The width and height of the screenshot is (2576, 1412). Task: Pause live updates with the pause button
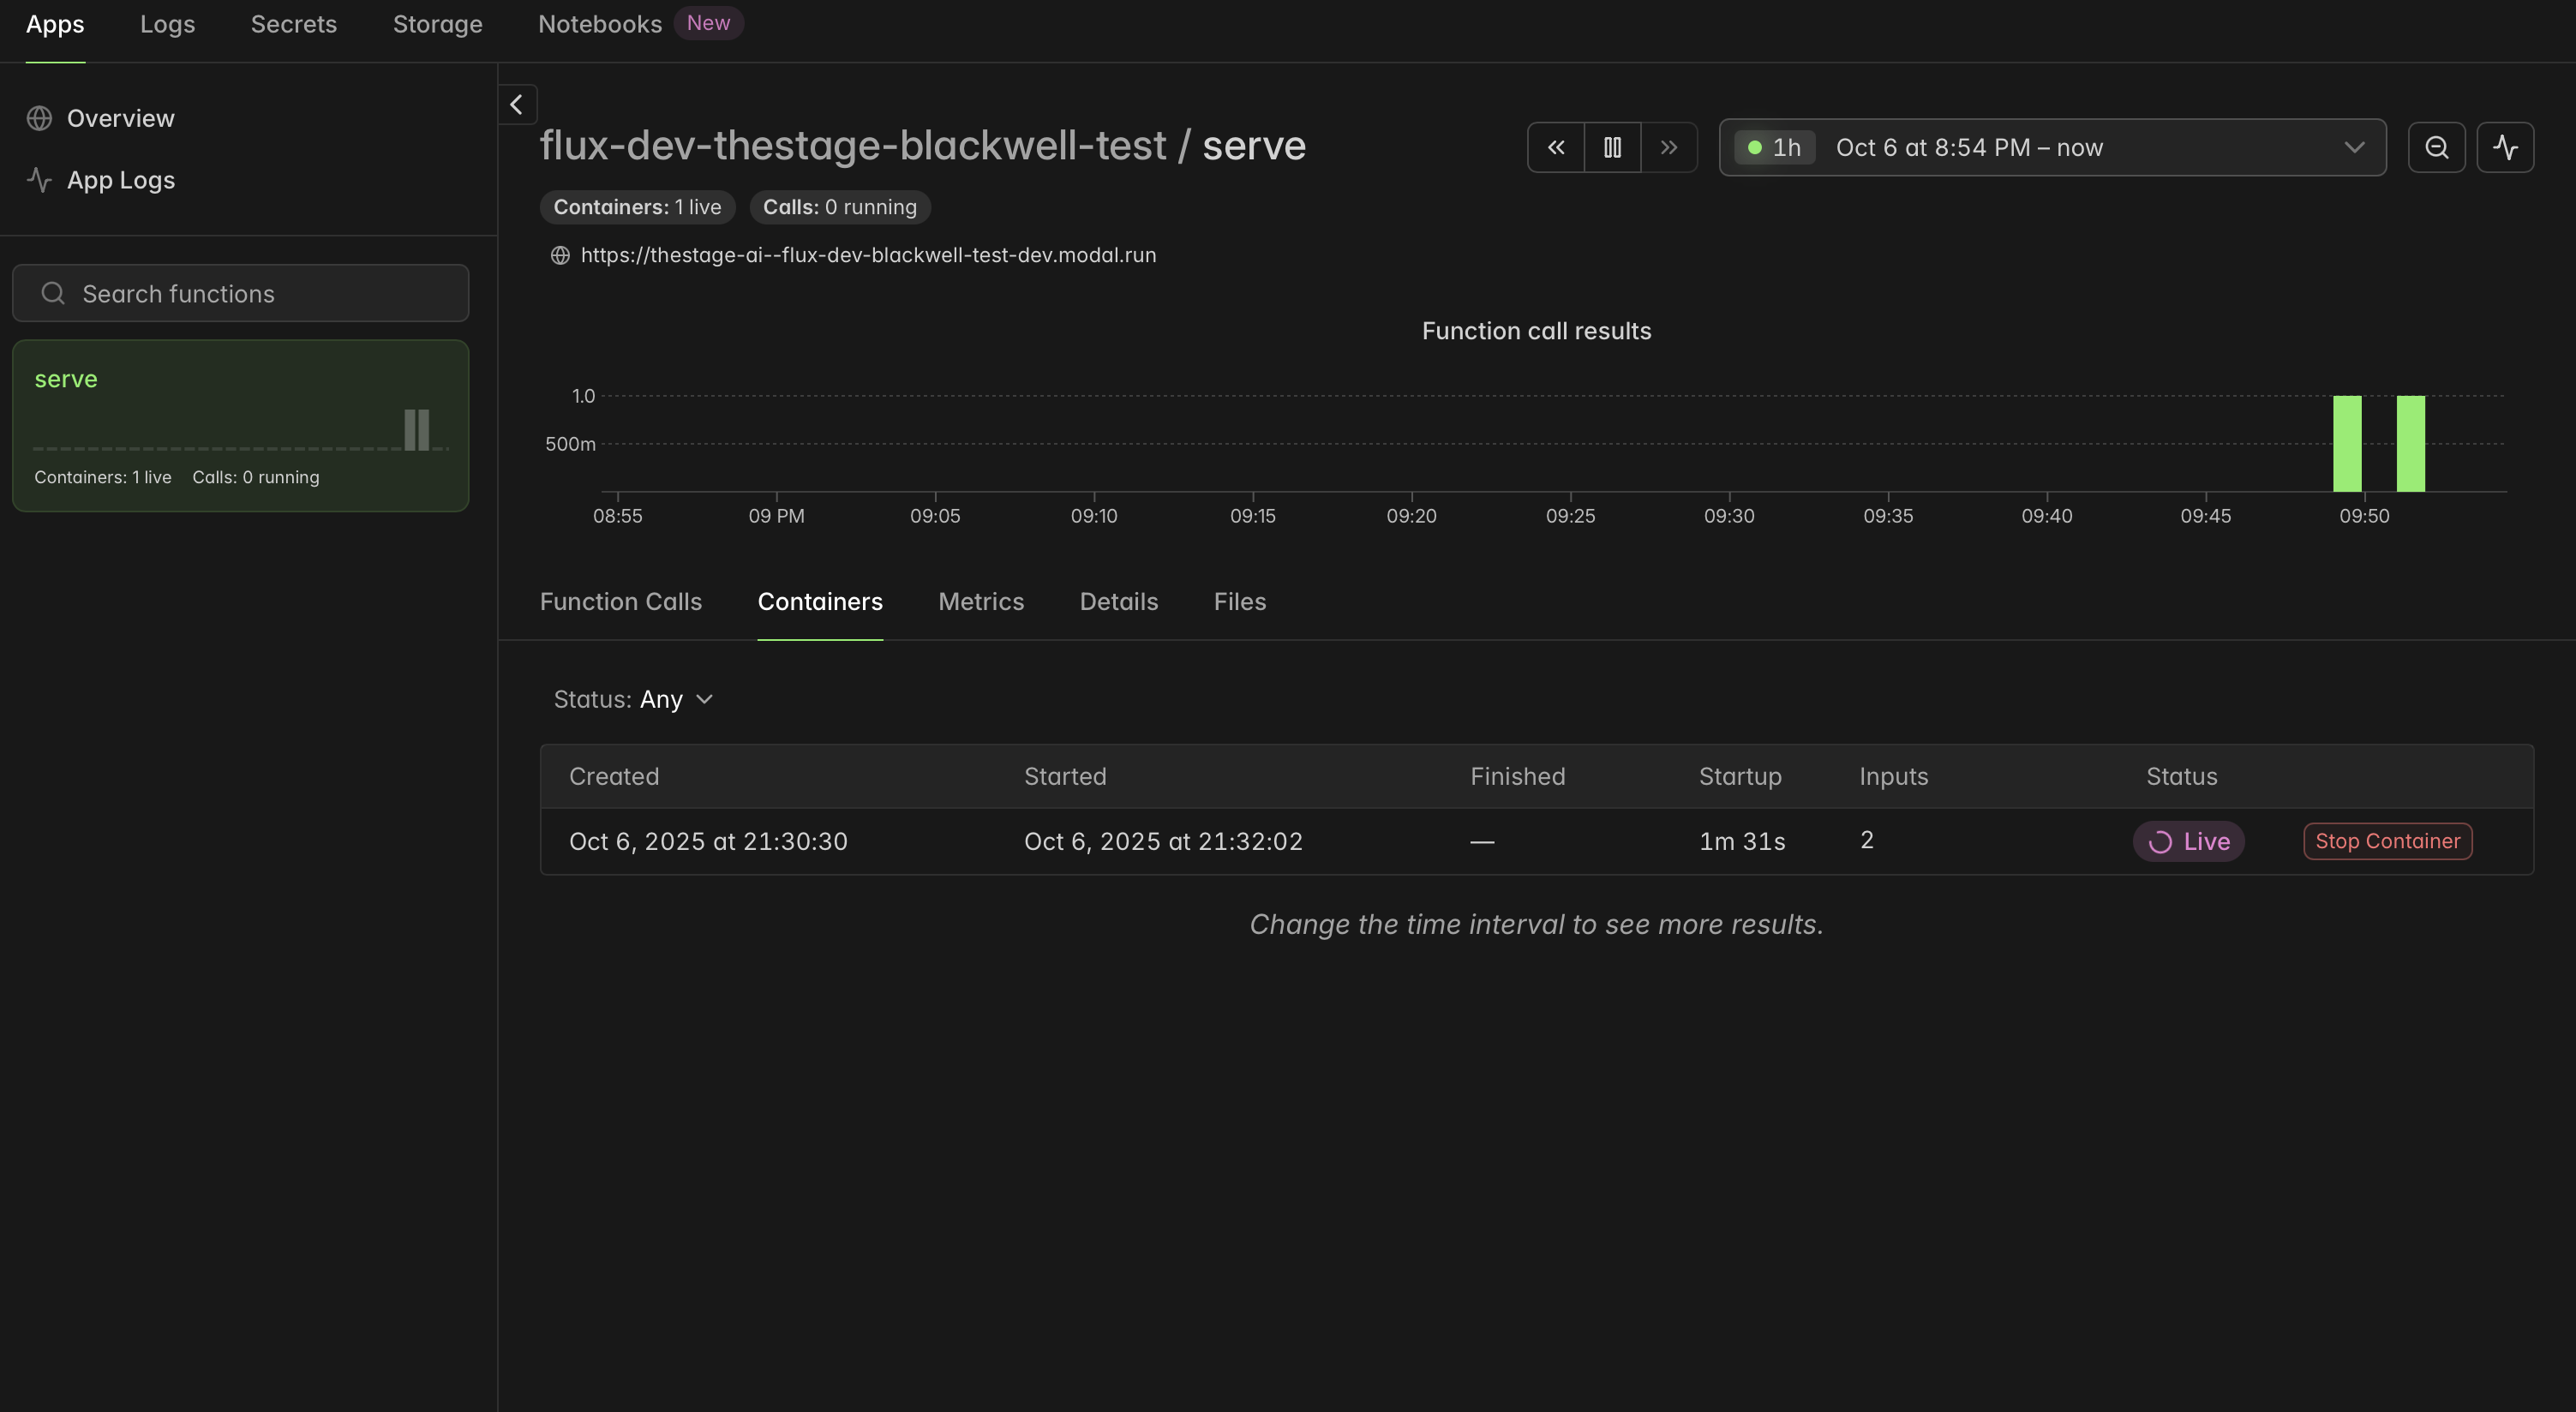point(1612,148)
